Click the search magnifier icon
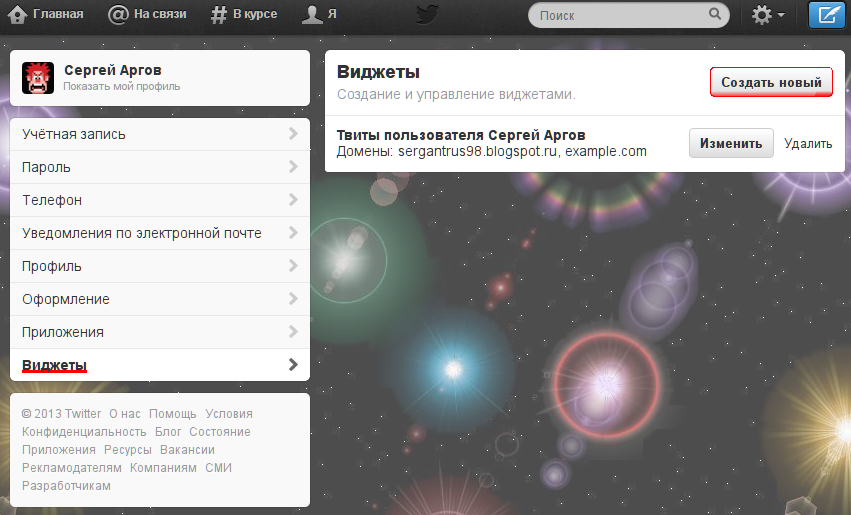Screen dimensions: 851x515 (715, 14)
